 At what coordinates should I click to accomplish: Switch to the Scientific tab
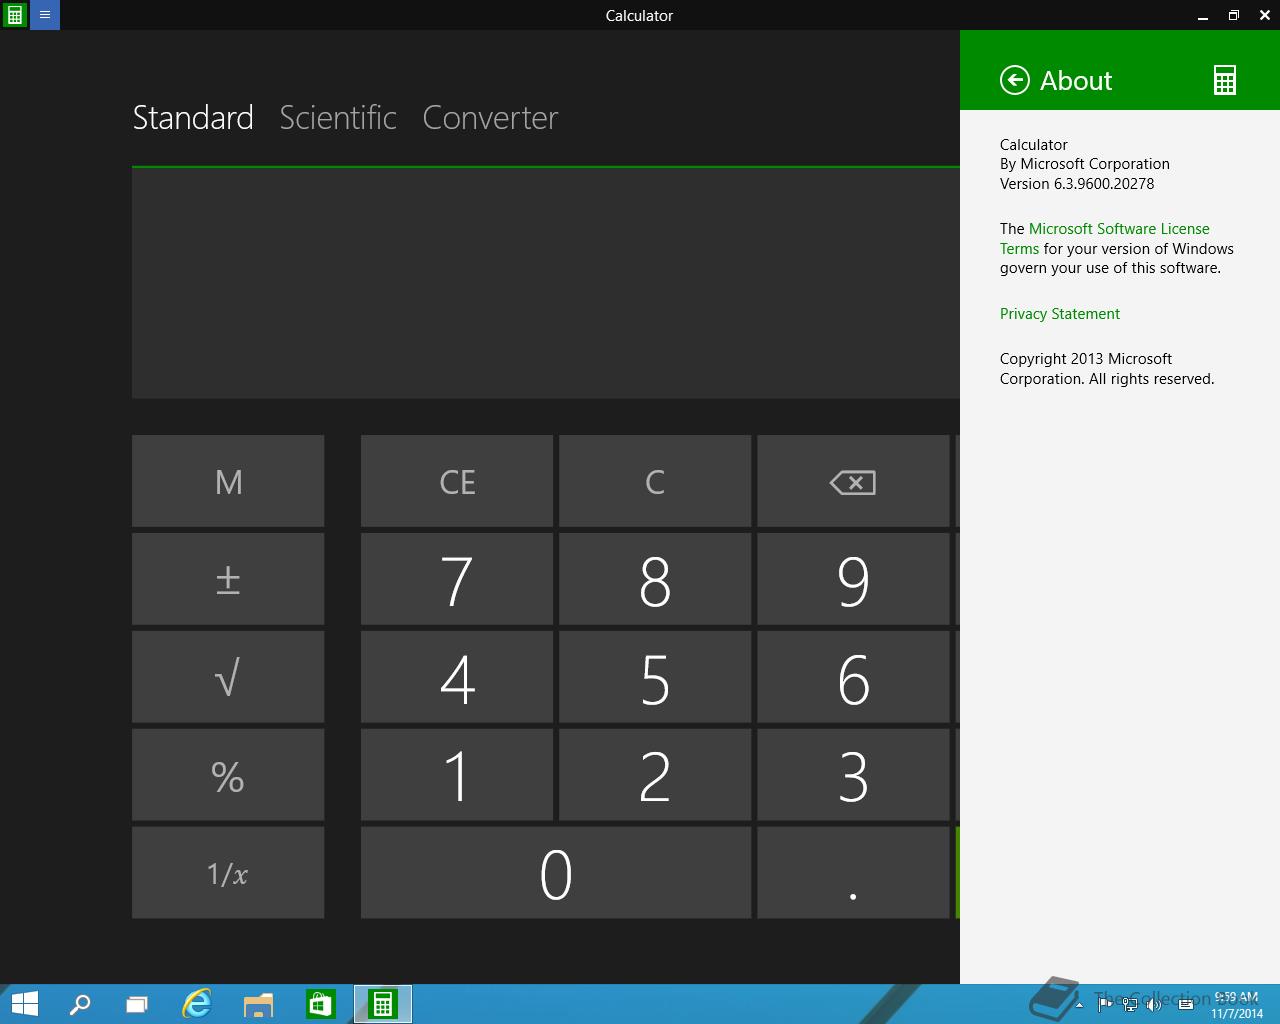coord(338,117)
